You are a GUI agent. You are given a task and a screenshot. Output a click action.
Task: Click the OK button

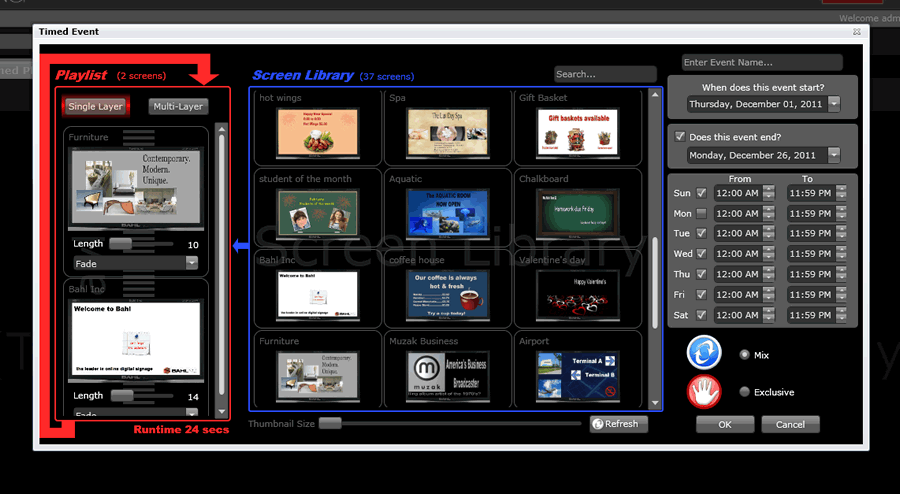[x=725, y=425]
